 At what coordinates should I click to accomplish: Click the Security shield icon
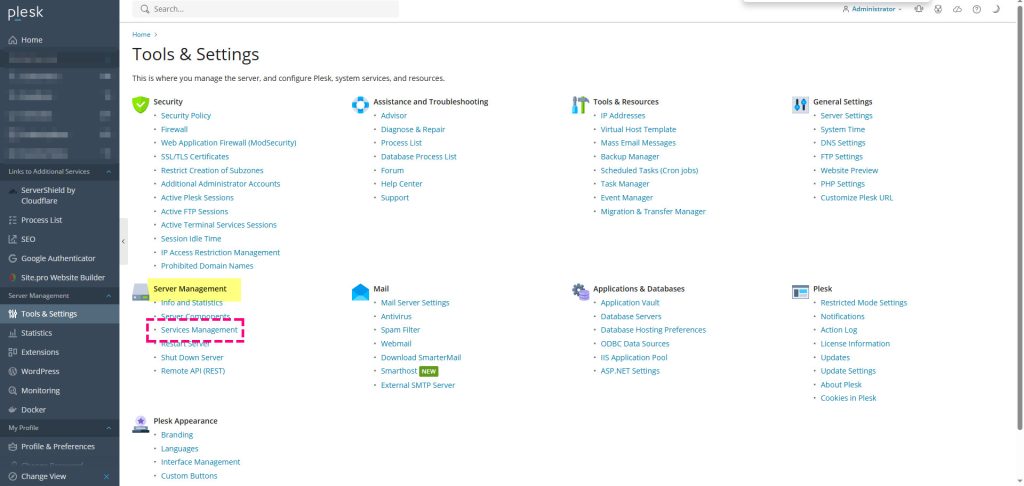pos(140,104)
